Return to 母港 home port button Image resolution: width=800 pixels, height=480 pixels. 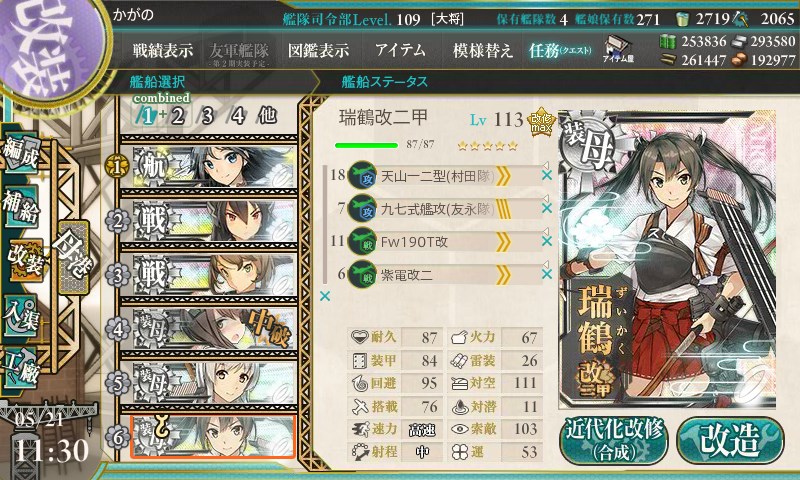click(74, 257)
